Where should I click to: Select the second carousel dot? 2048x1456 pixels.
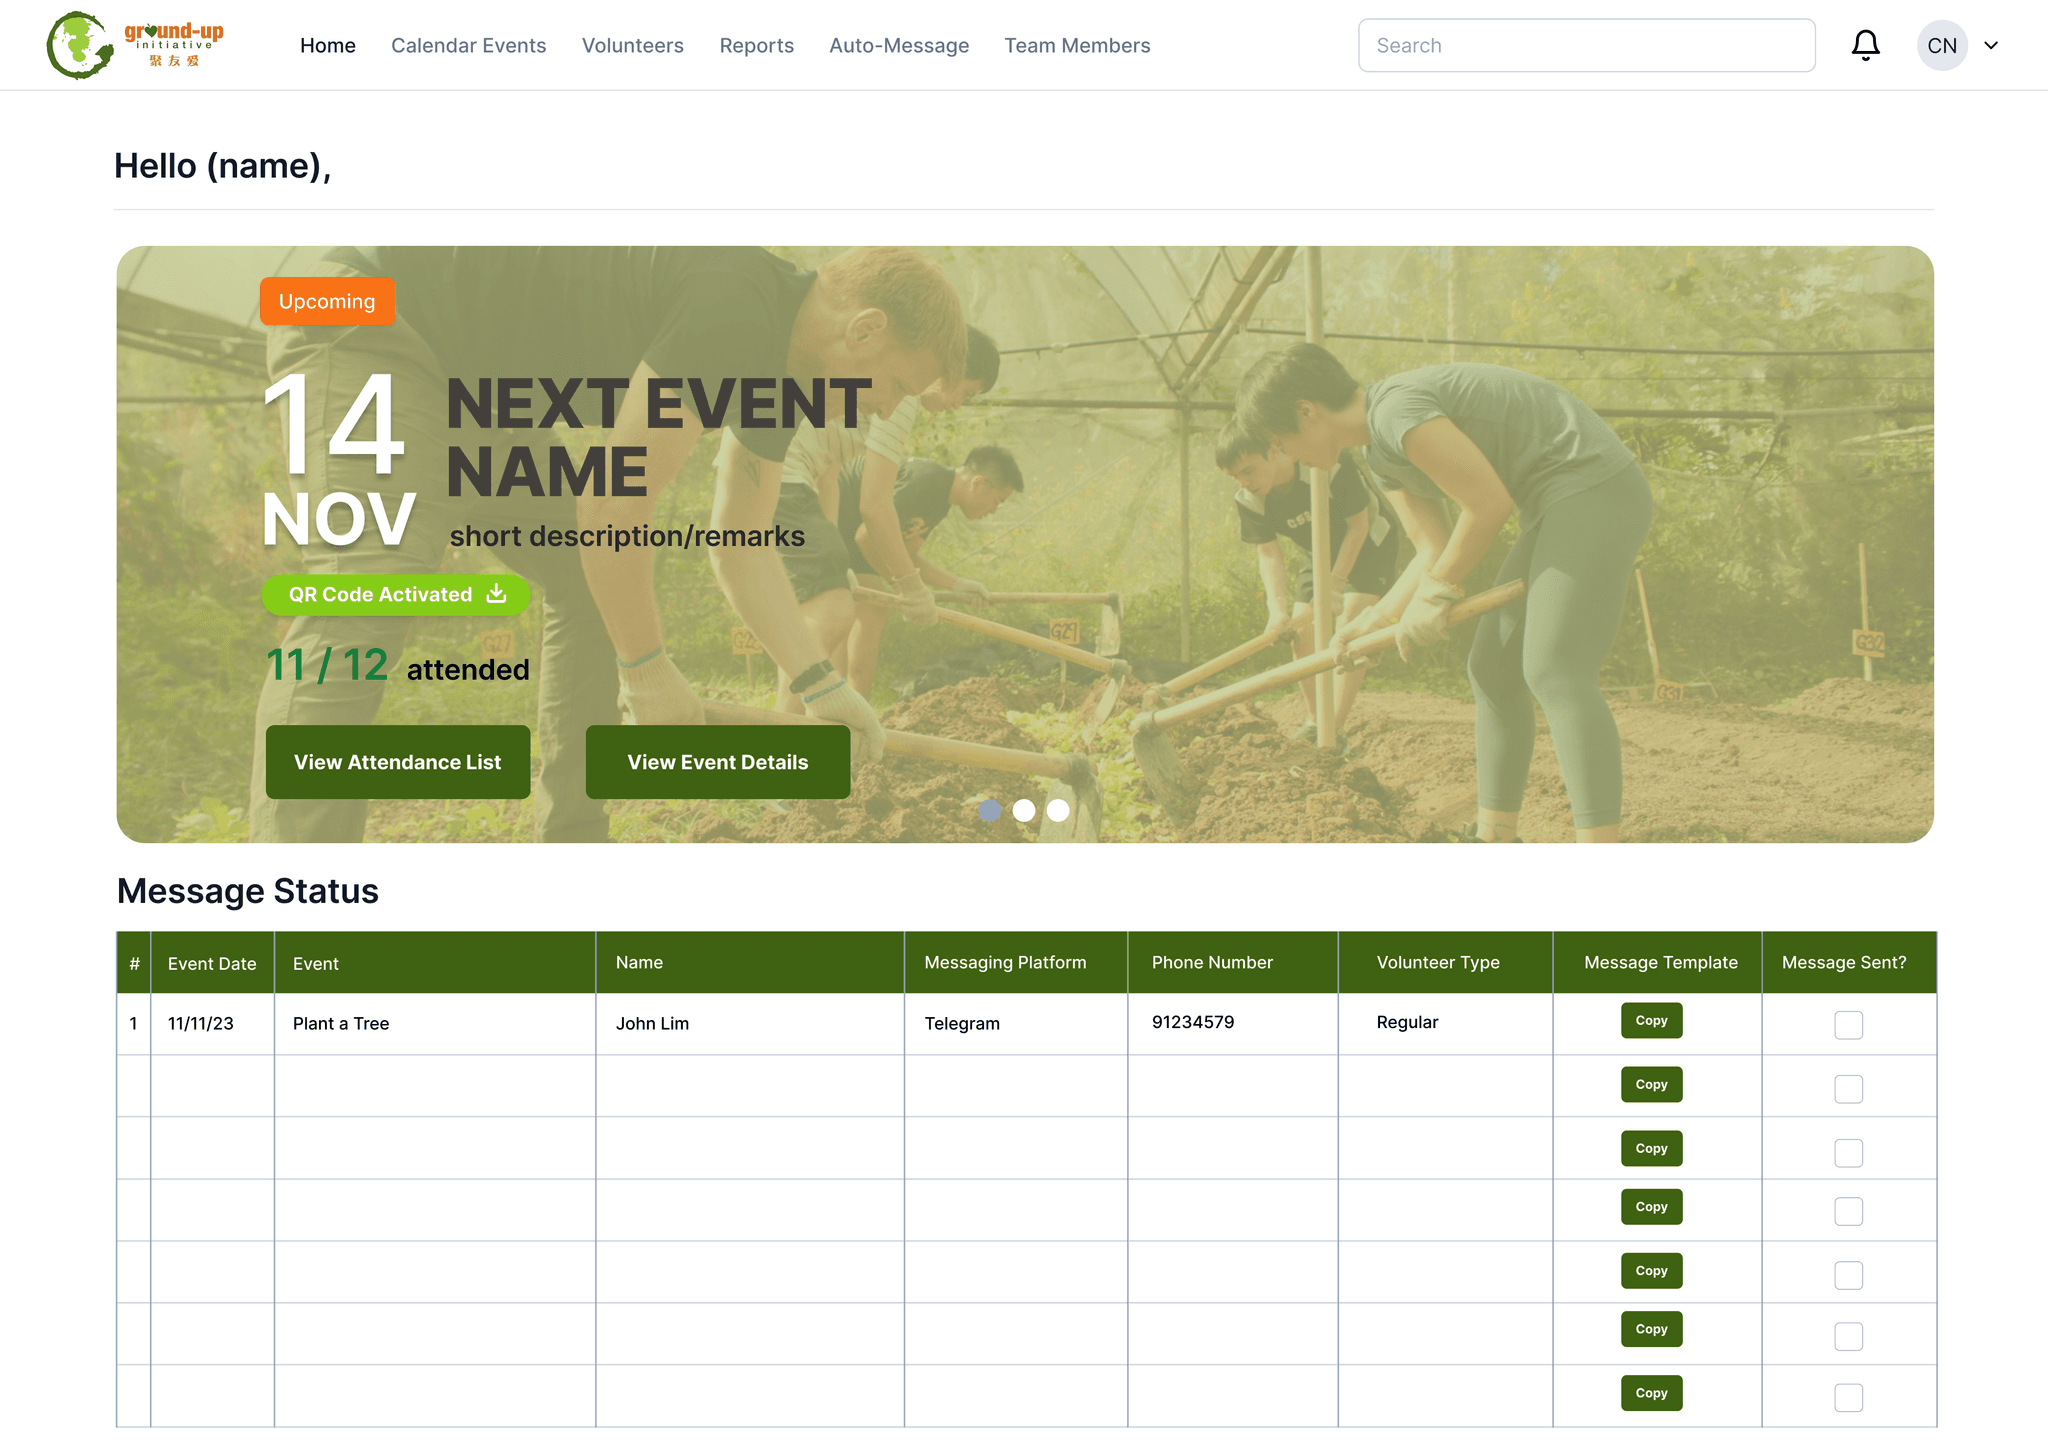pos(1024,810)
